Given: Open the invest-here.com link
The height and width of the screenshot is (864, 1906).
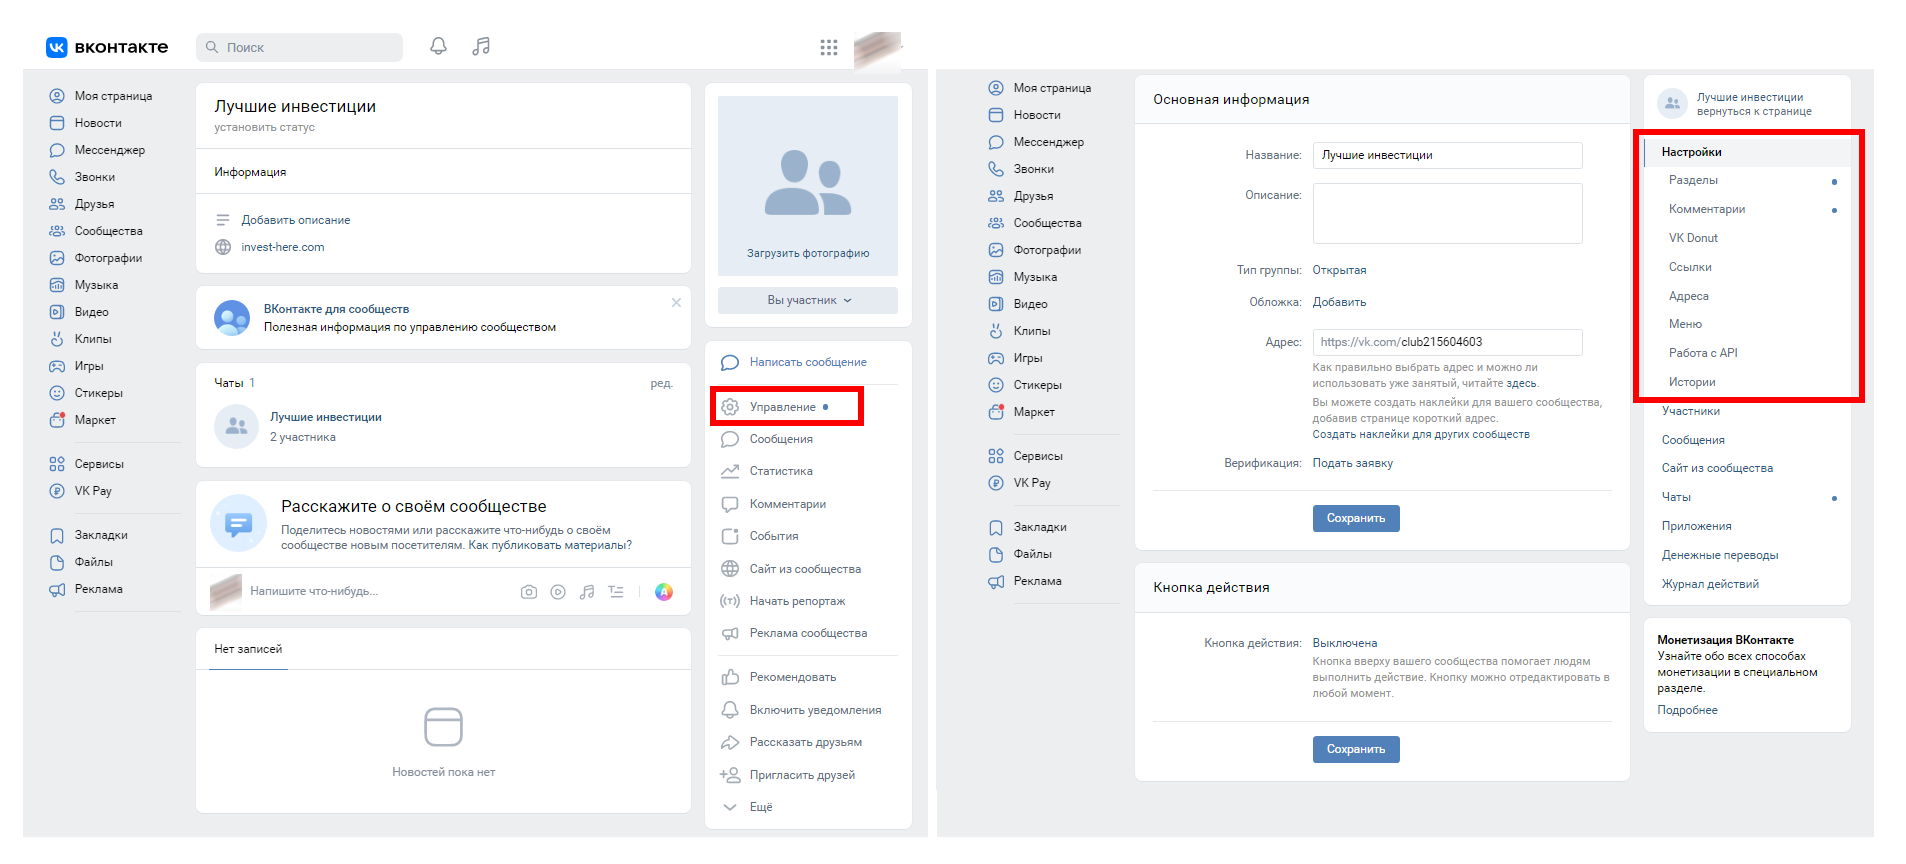Looking at the screenshot, I should coord(283,247).
